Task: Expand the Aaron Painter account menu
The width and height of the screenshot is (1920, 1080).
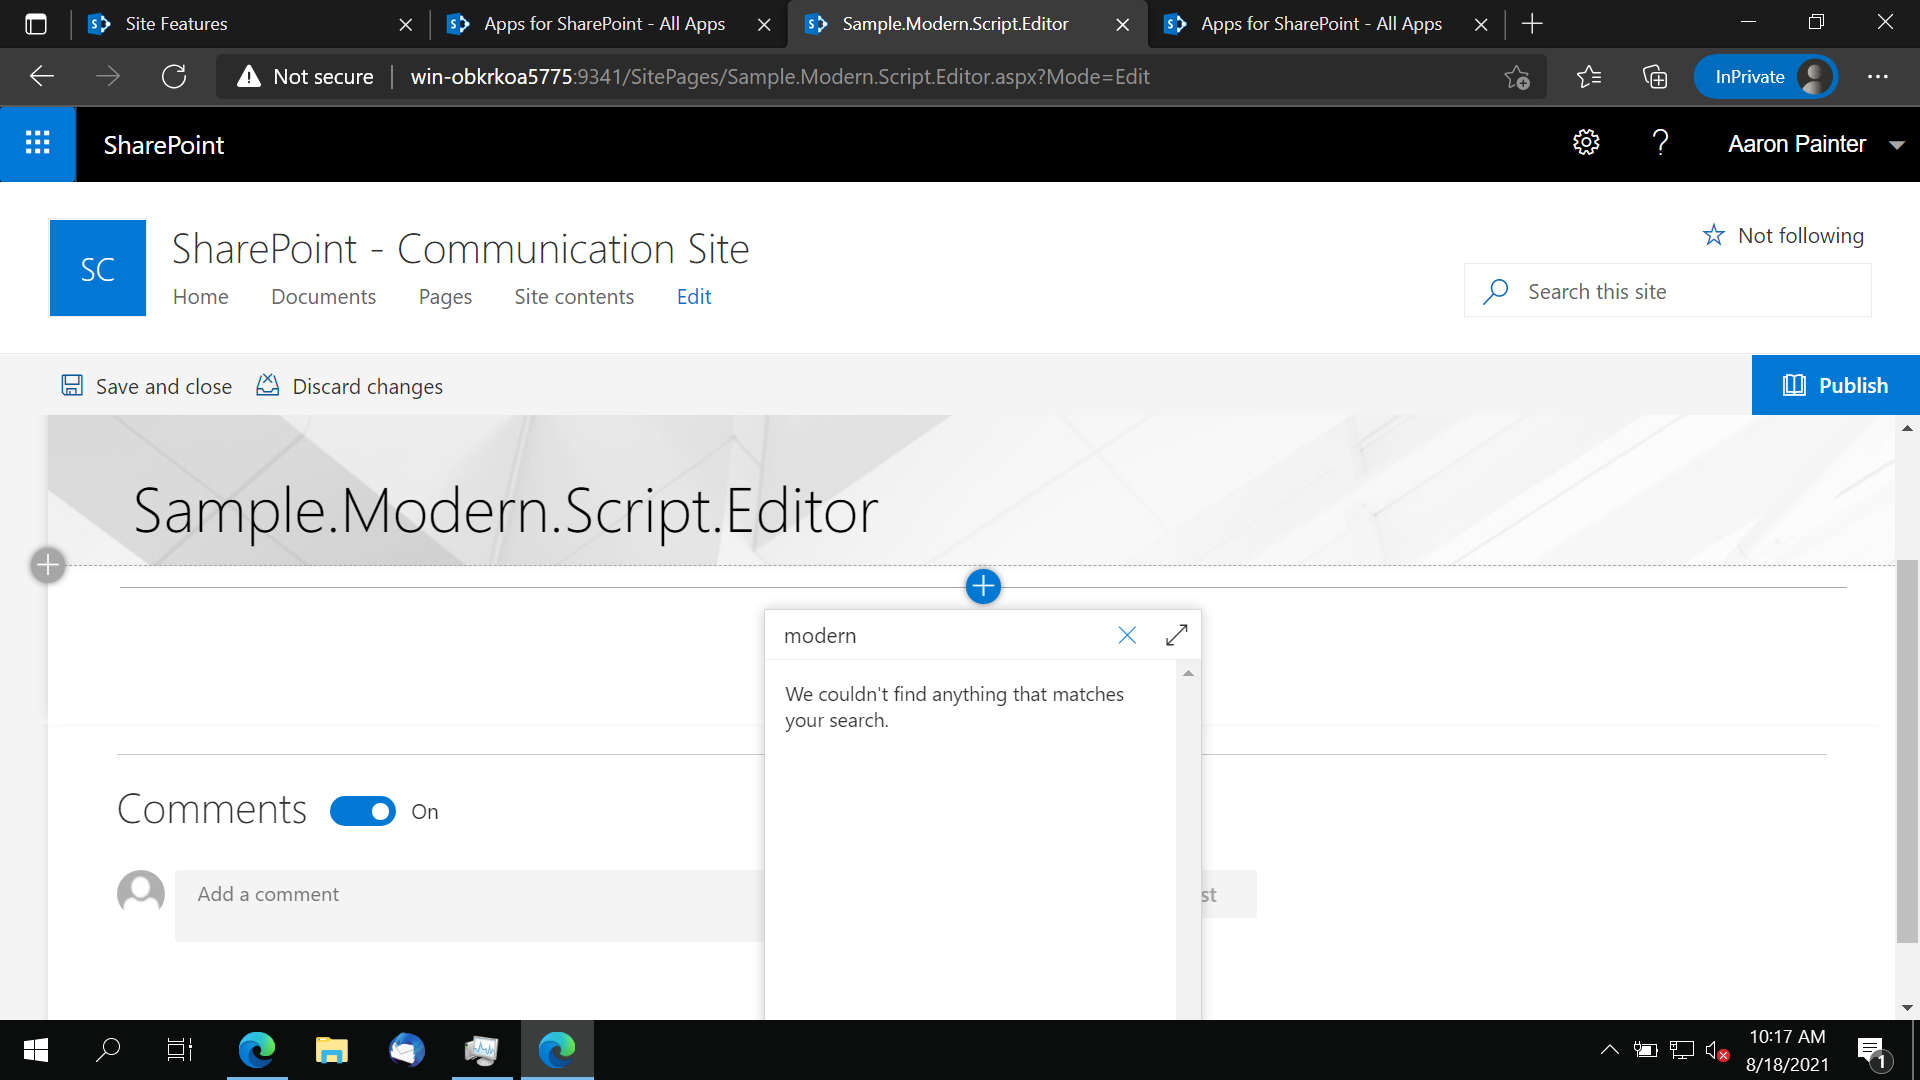Action: pyautogui.click(x=1815, y=144)
